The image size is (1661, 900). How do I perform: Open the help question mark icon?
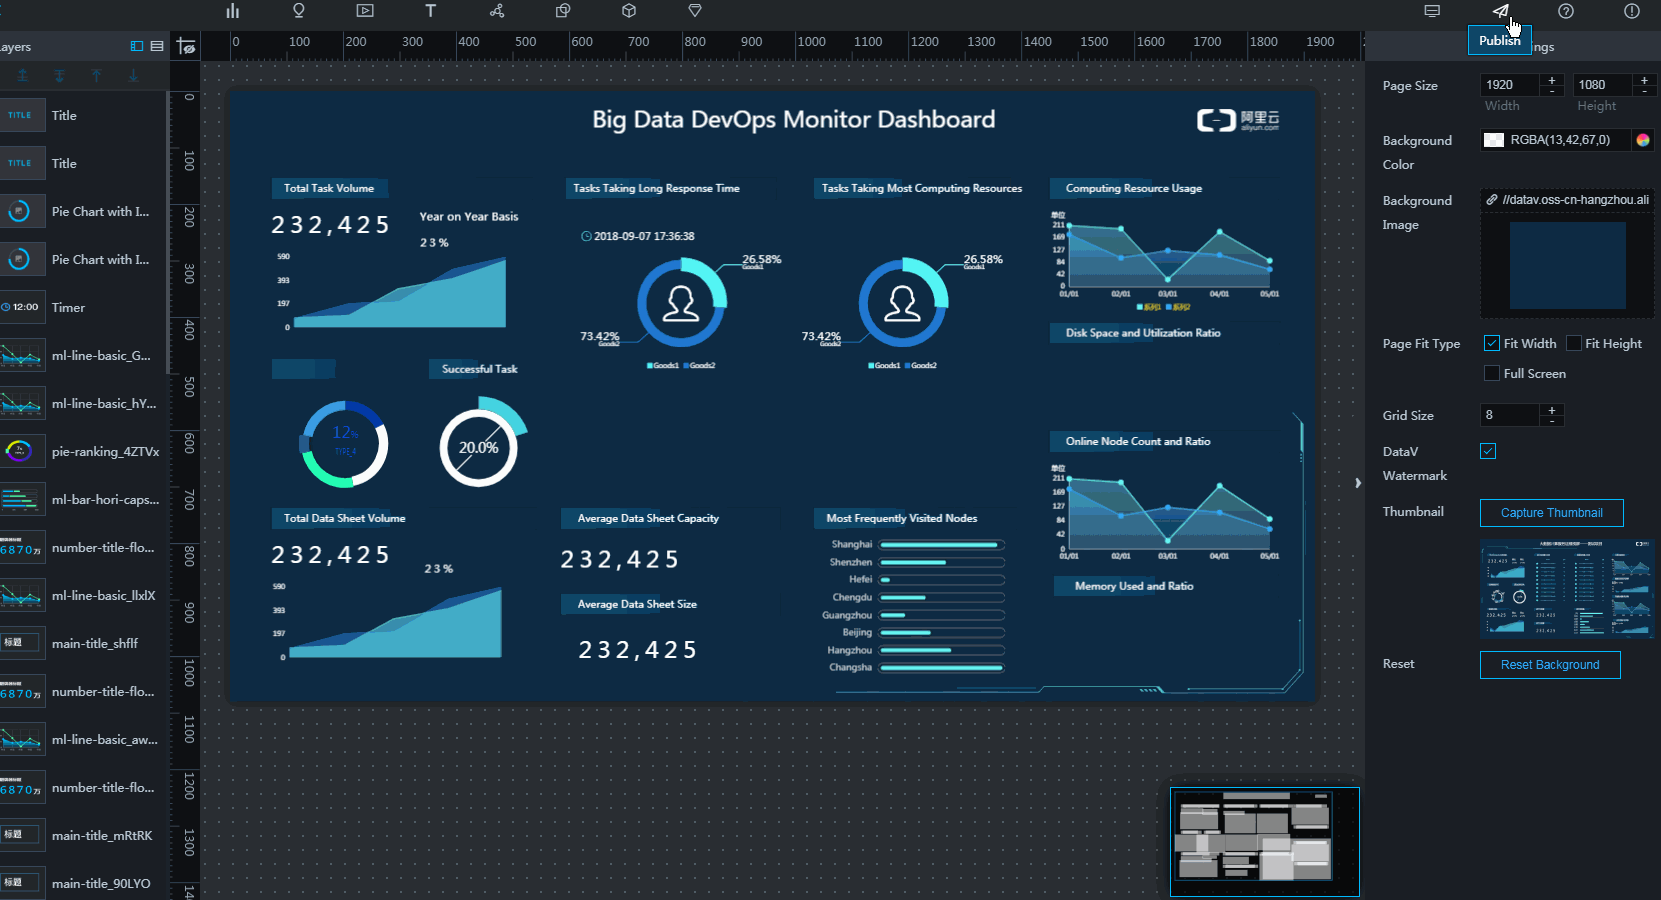pyautogui.click(x=1566, y=11)
